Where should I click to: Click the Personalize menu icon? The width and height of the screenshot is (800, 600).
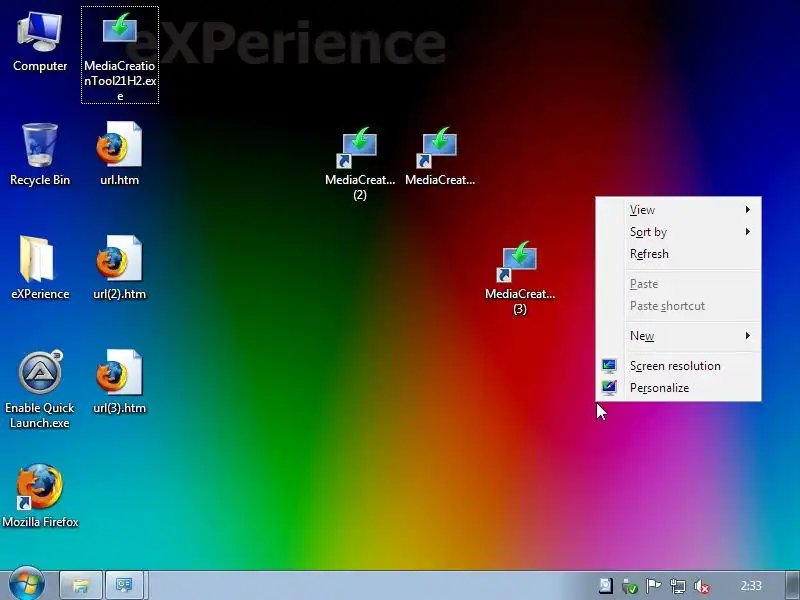tap(609, 388)
